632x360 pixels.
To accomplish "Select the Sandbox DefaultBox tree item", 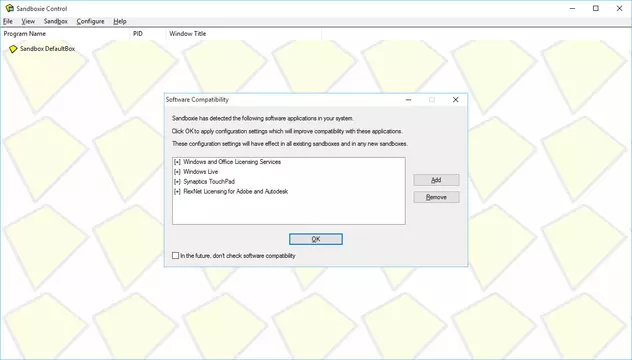I will coord(47,49).
